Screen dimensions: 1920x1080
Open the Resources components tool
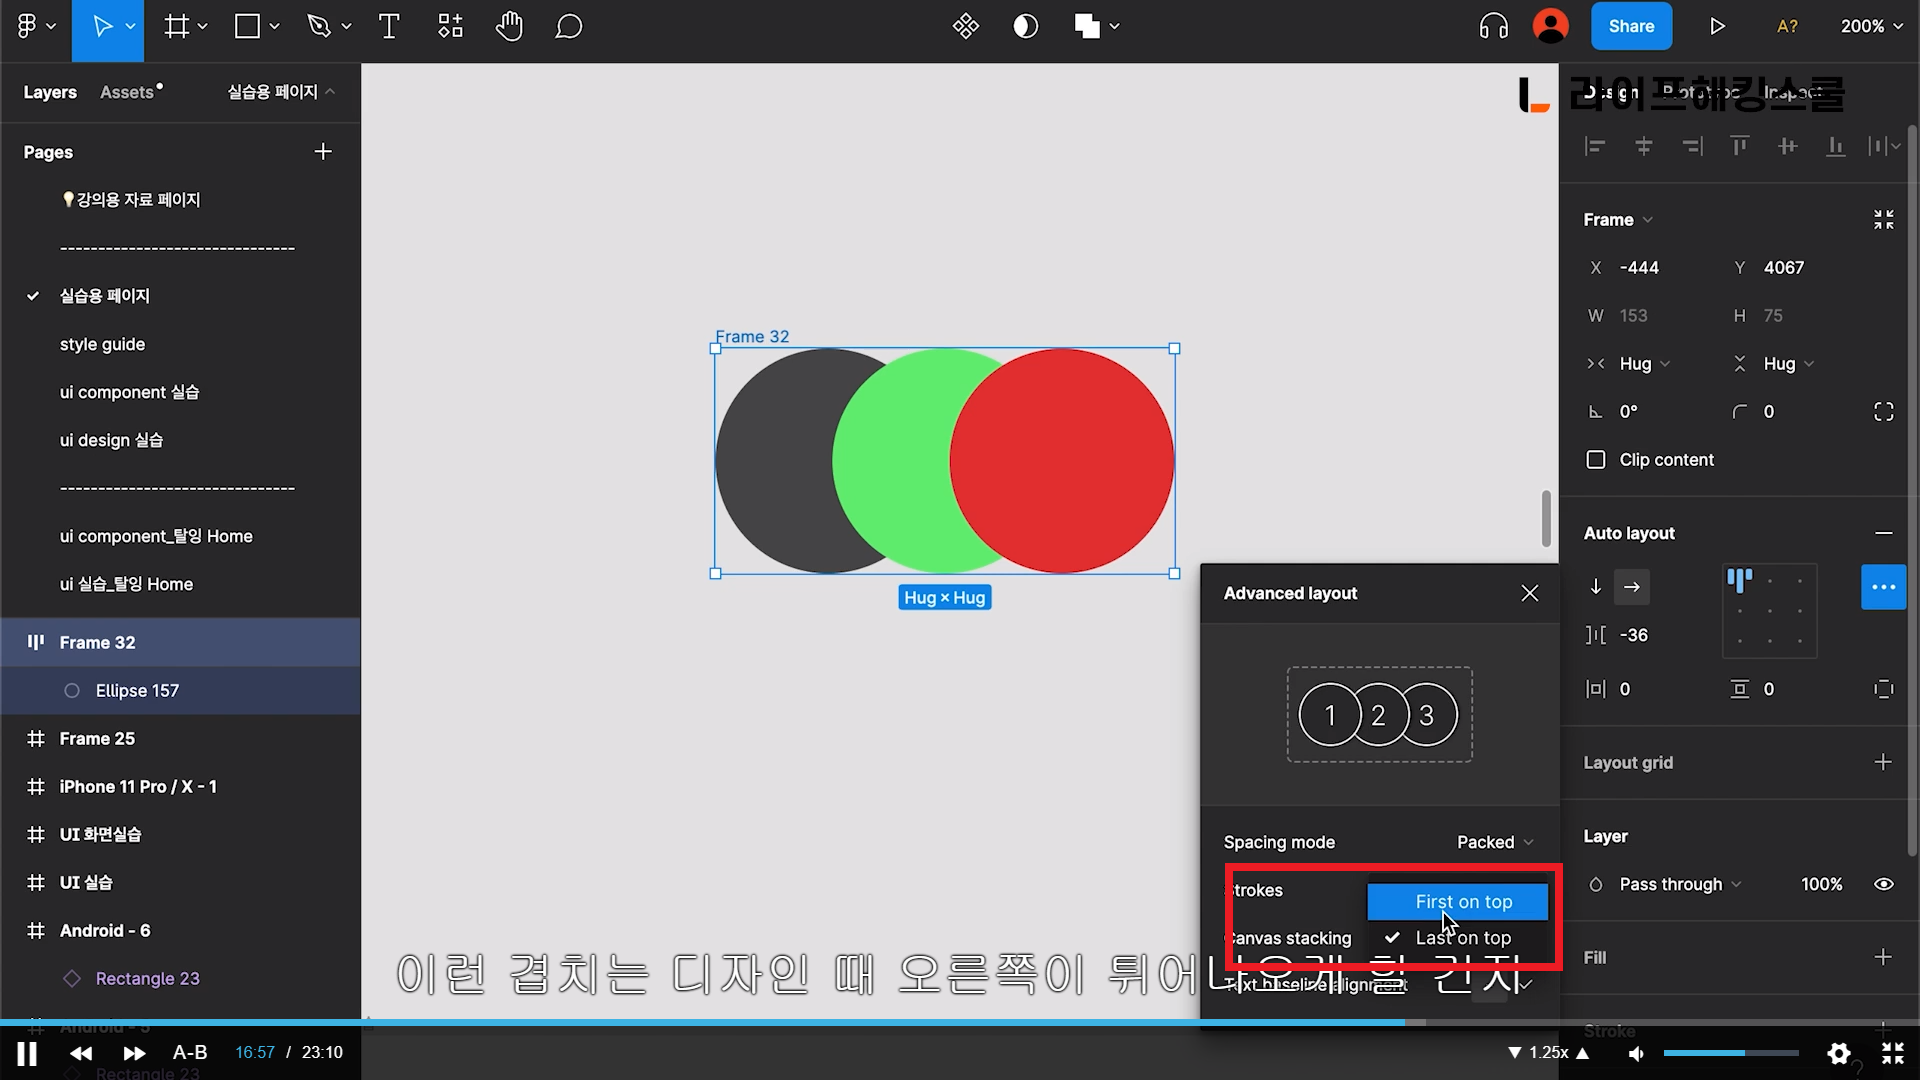[450, 27]
